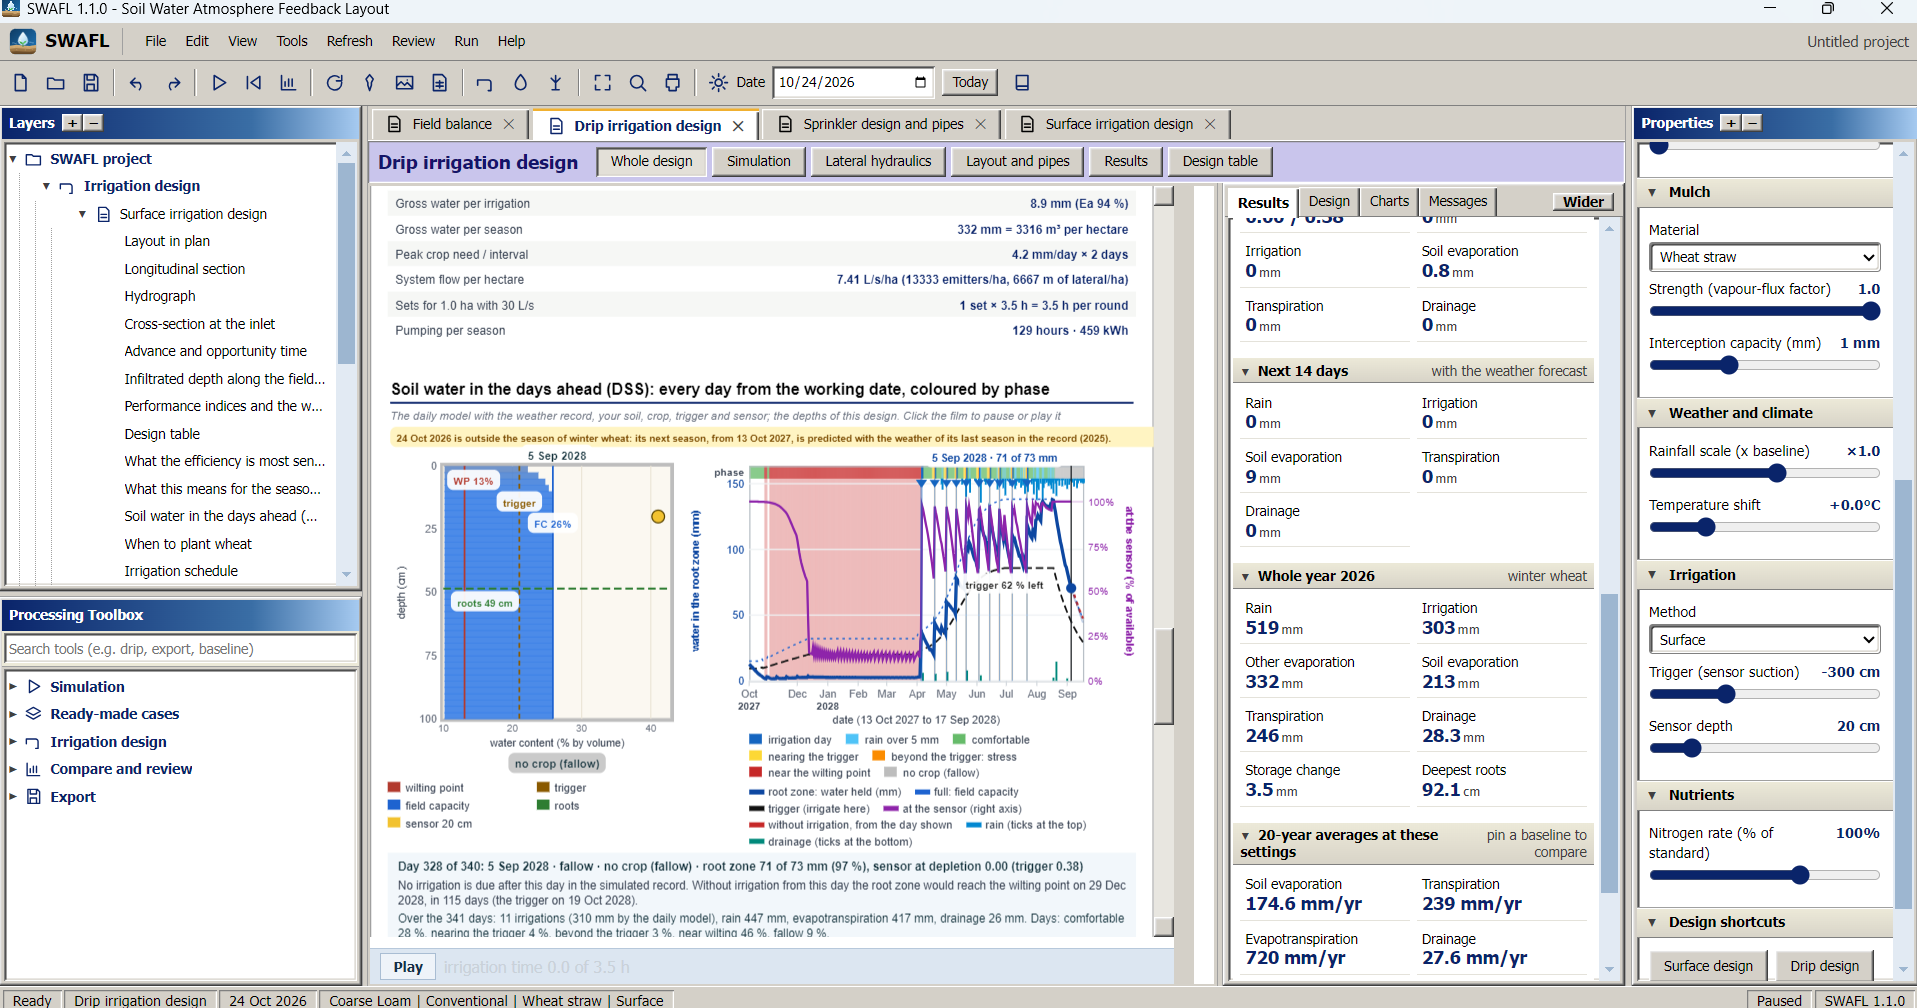Click the sun weather icon beside Date
Screen dimensions: 1917x1008
[x=718, y=83]
